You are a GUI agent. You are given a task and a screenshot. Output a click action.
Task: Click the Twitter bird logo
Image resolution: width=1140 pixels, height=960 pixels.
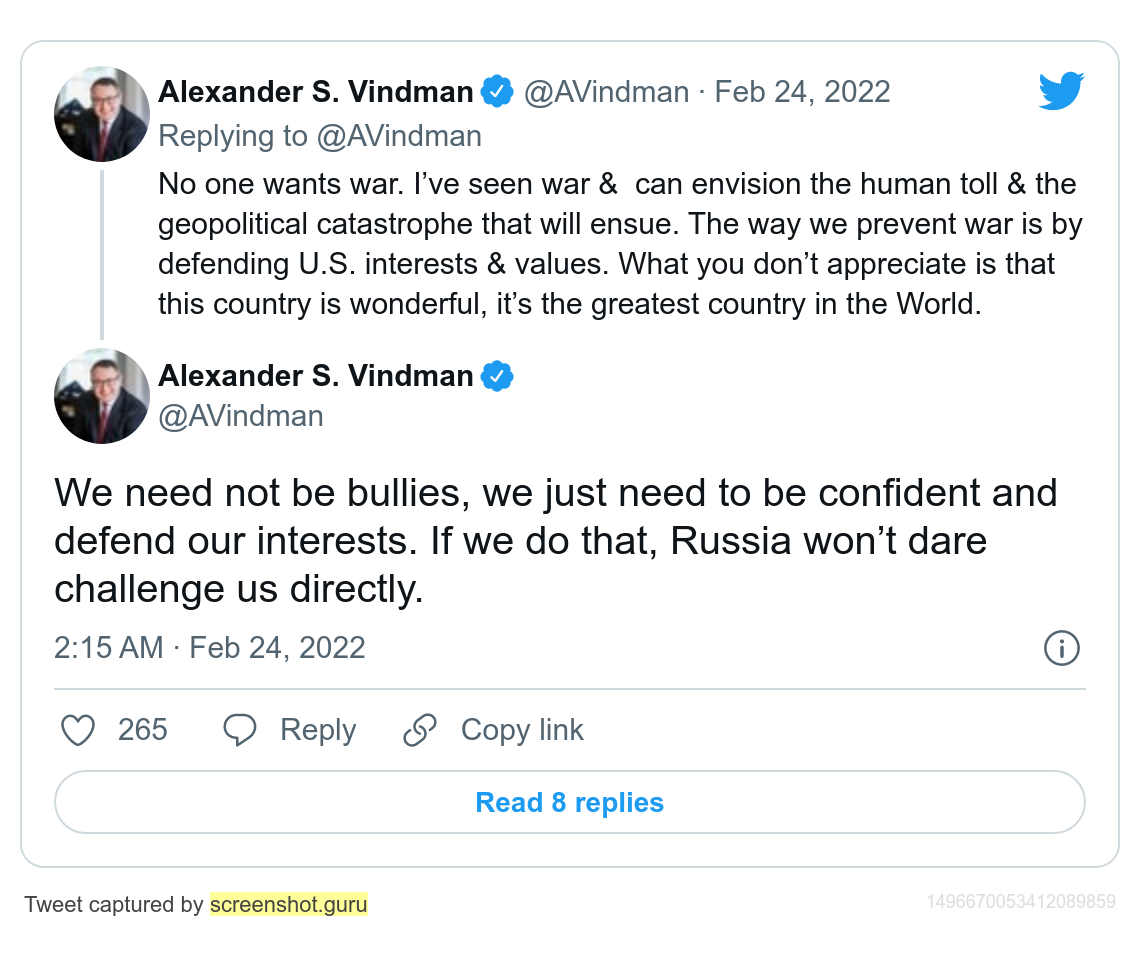coord(1061,91)
